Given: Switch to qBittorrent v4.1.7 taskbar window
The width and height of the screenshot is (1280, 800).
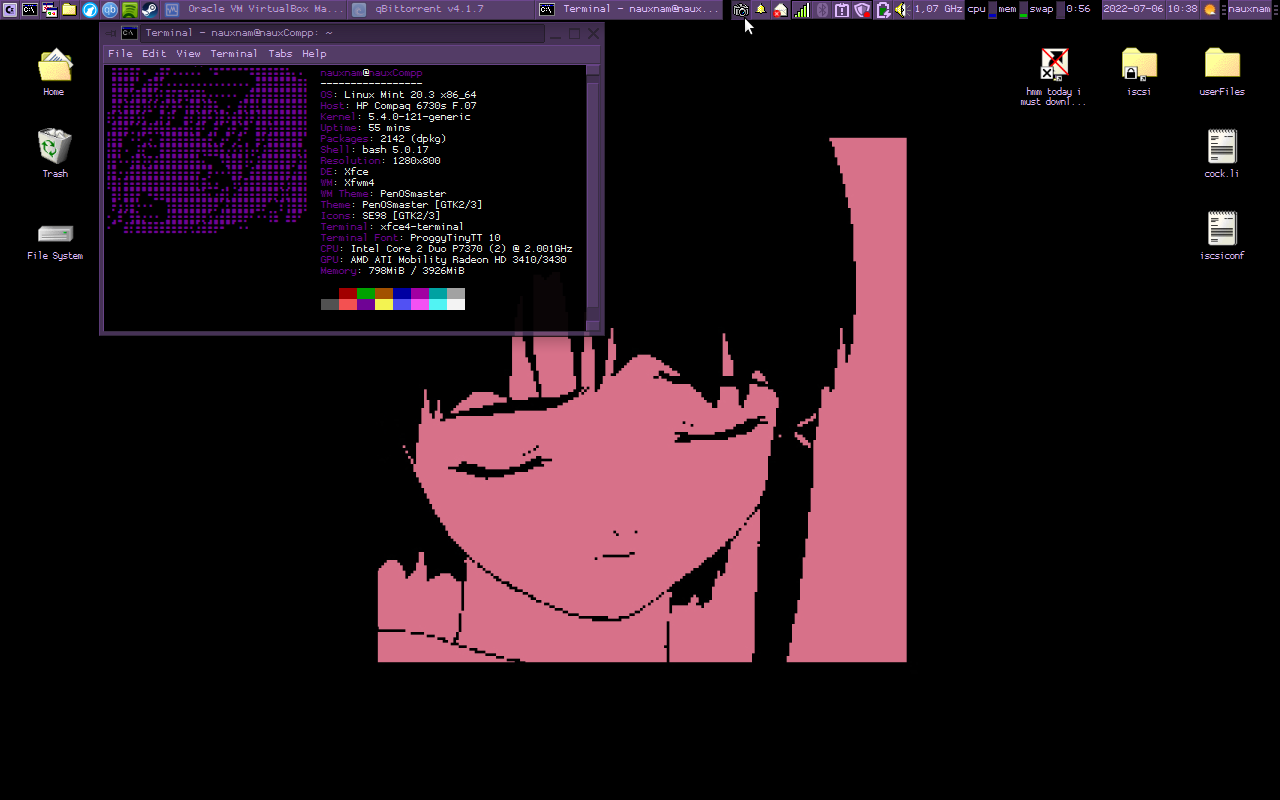Looking at the screenshot, I should point(440,9).
